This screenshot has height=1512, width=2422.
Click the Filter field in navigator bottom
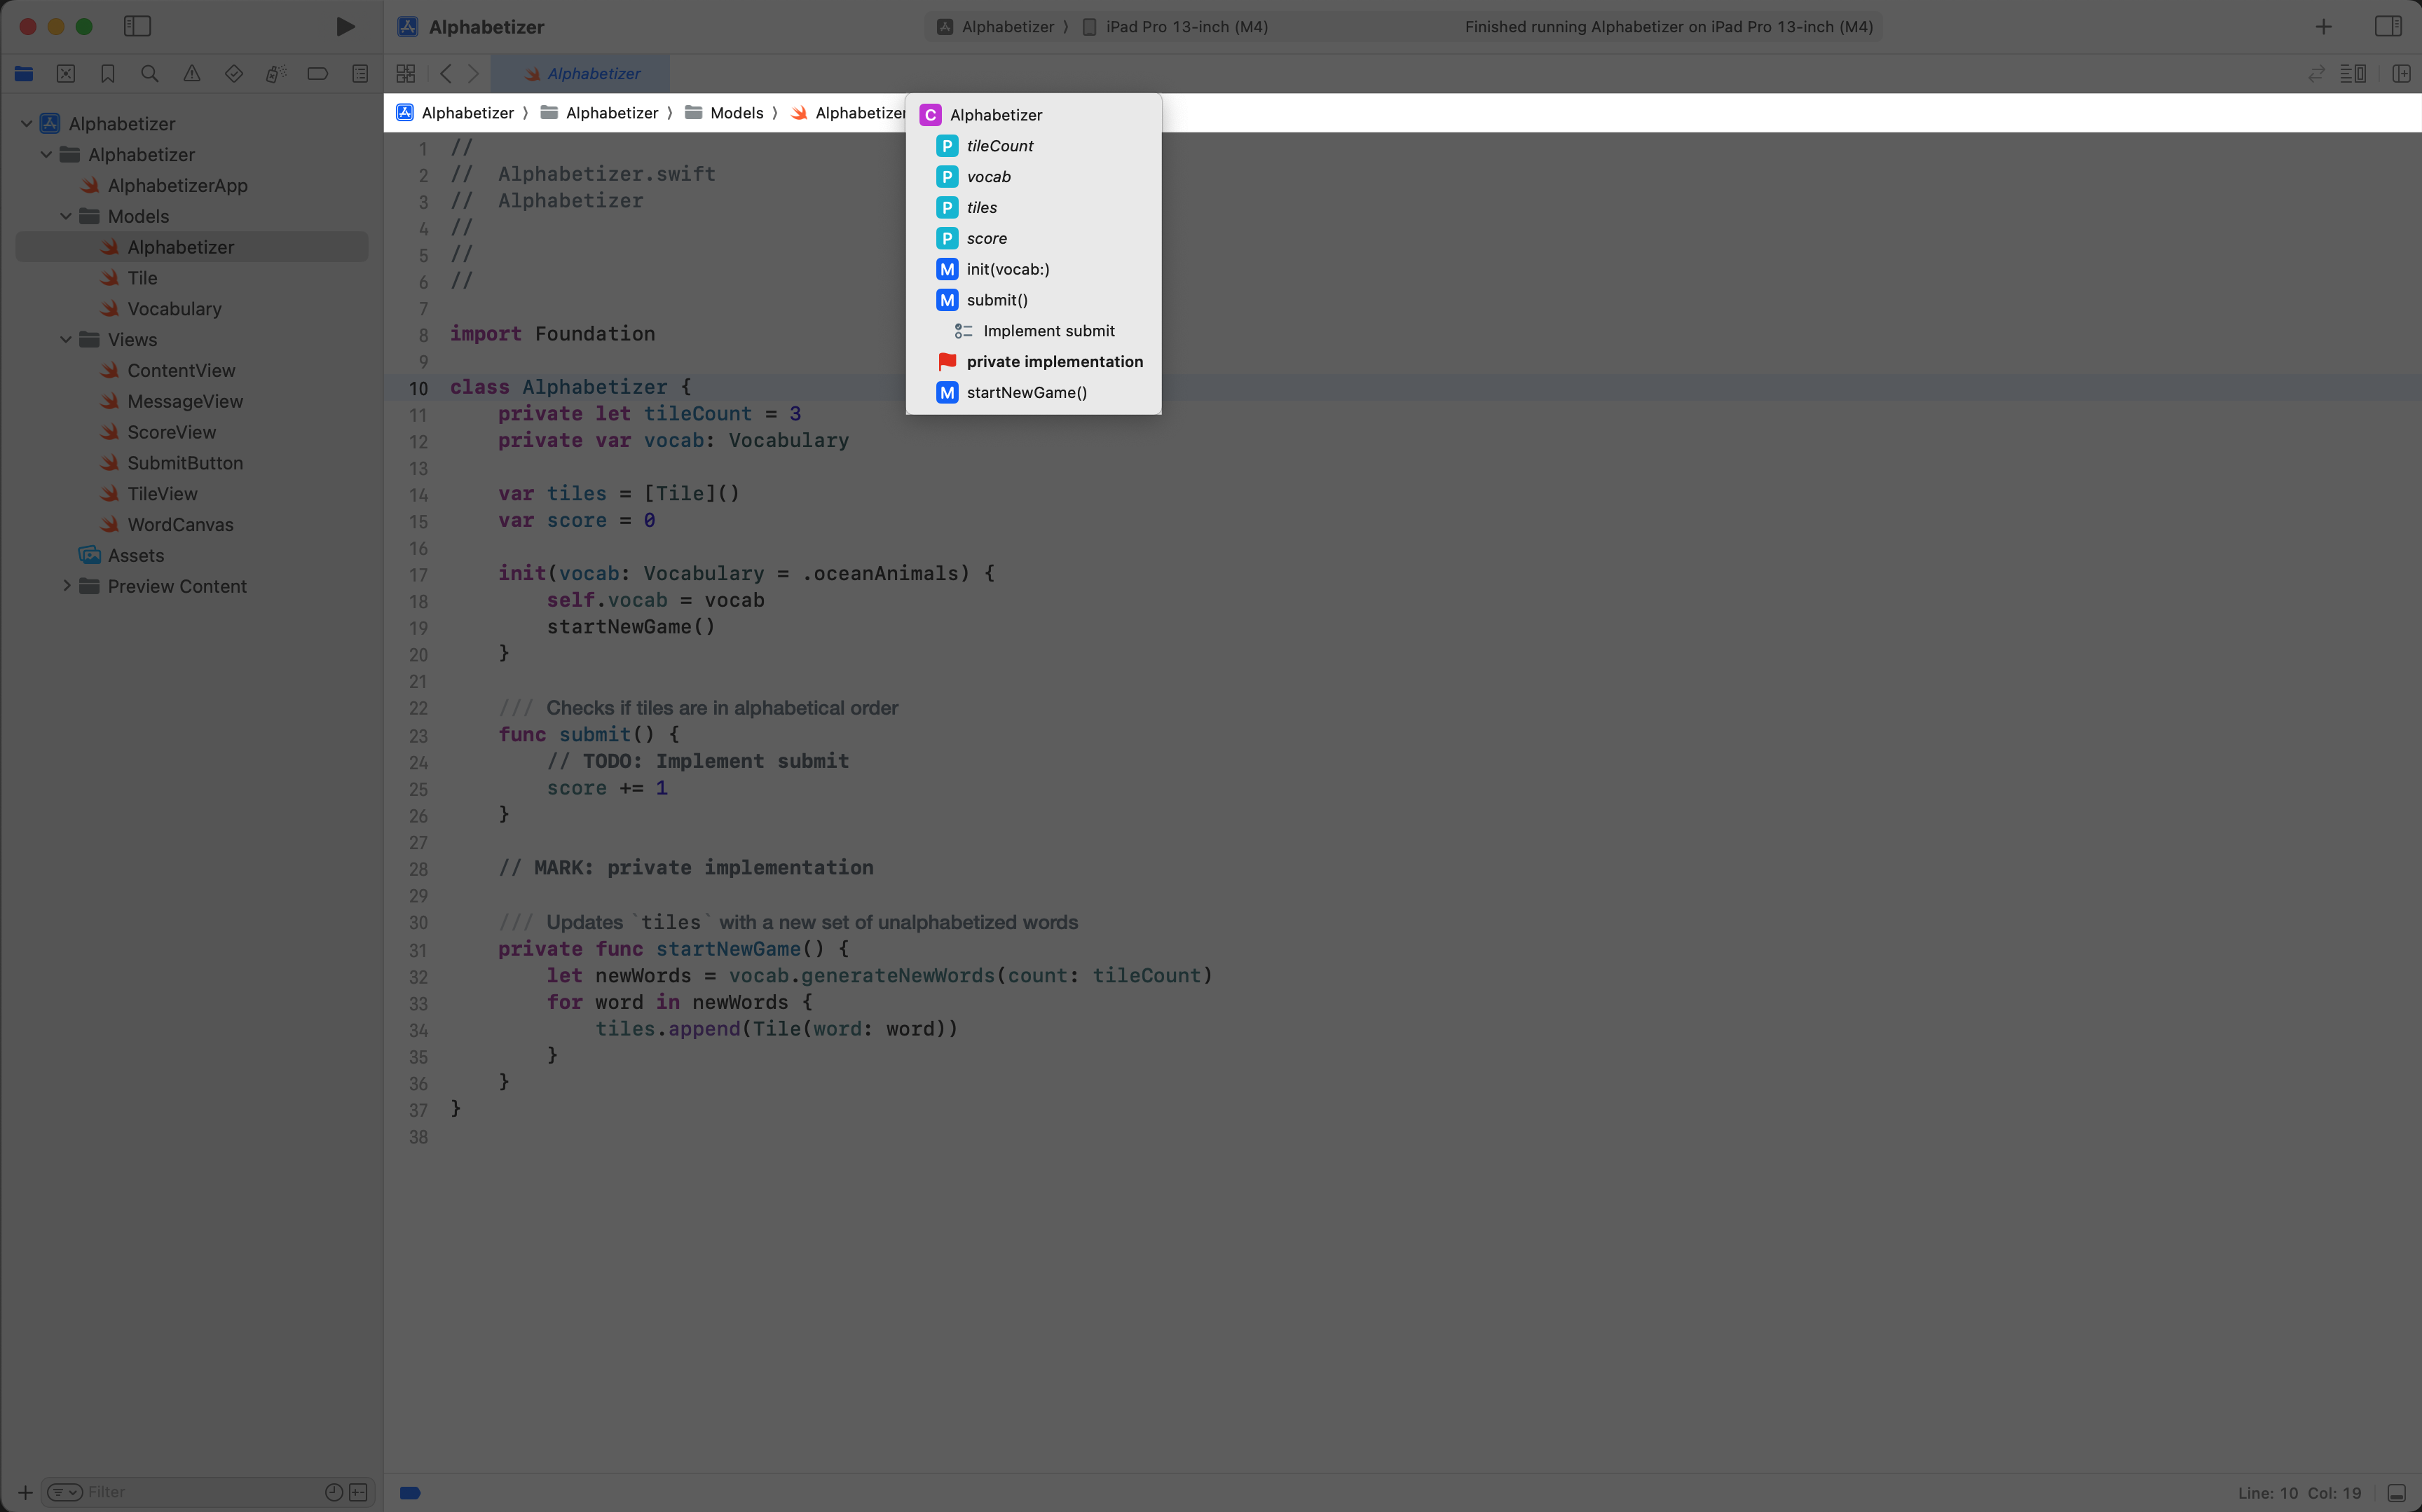point(150,1491)
